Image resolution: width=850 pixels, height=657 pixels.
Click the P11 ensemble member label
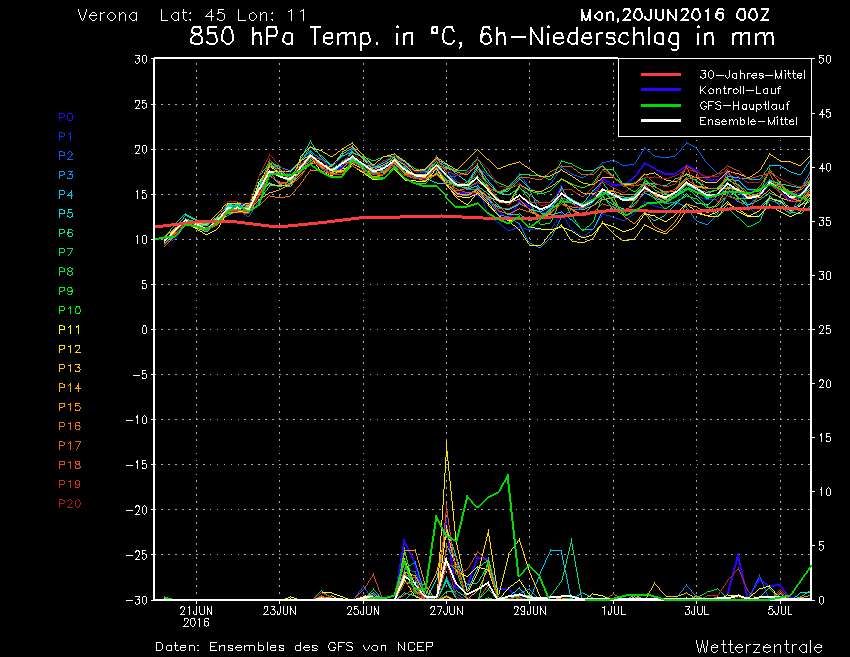(70, 330)
